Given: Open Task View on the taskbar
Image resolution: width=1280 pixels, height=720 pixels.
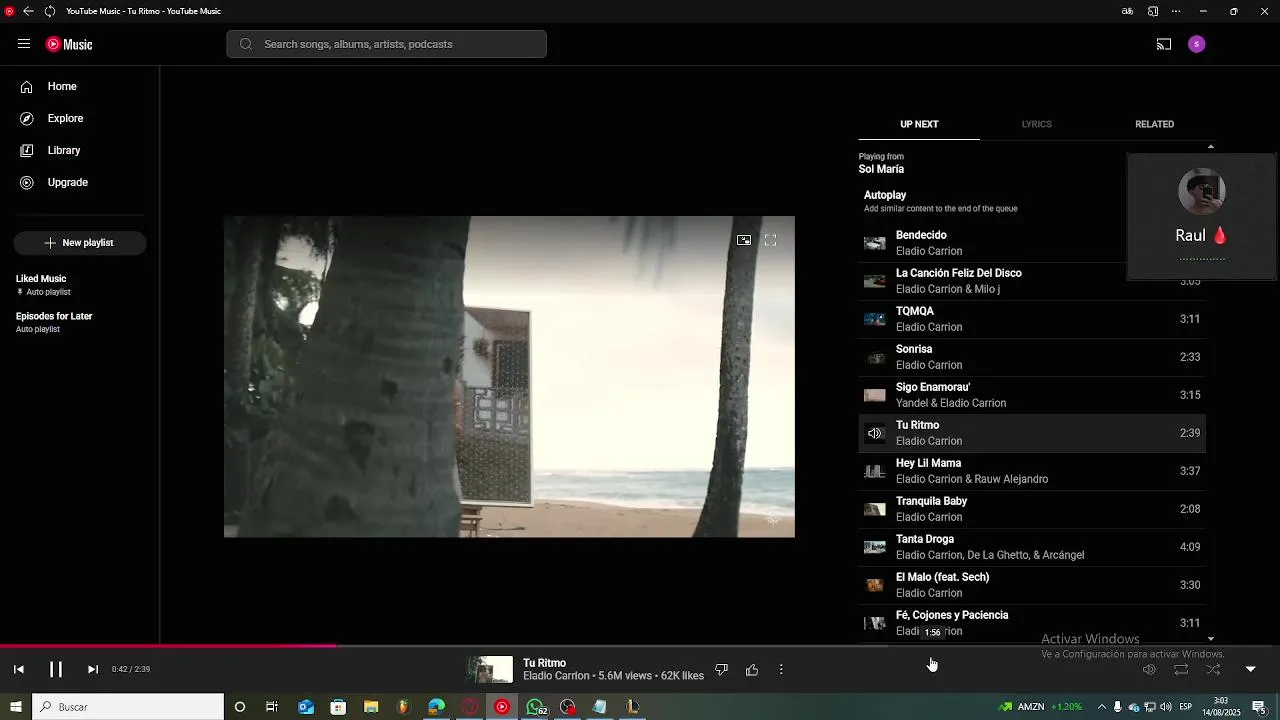Looking at the screenshot, I should point(272,707).
